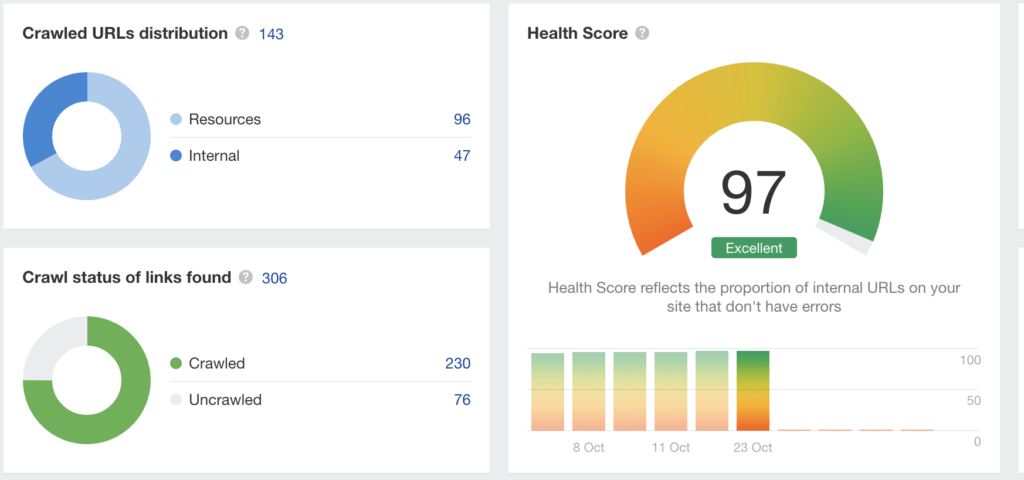This screenshot has height=480, width=1024.
Task: Open the 96 Resources count link
Action: pos(461,119)
